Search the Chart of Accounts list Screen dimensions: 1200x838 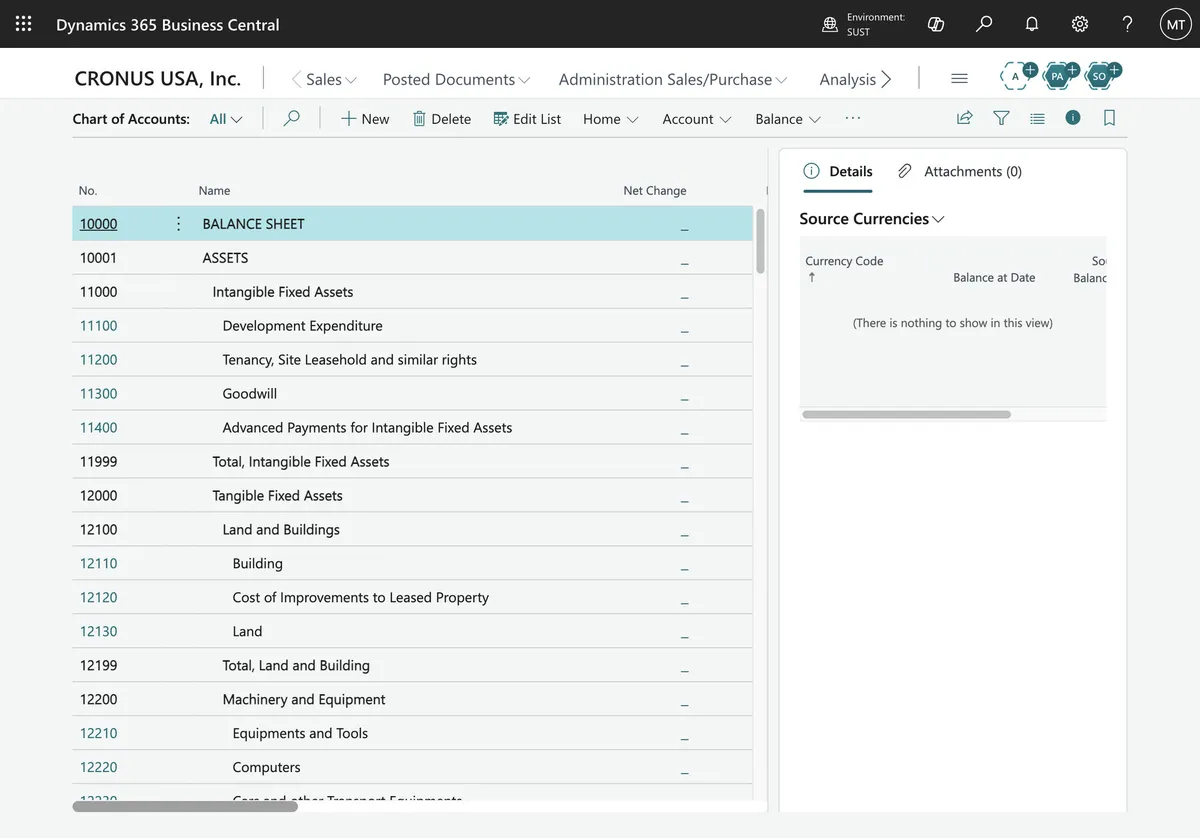click(292, 118)
